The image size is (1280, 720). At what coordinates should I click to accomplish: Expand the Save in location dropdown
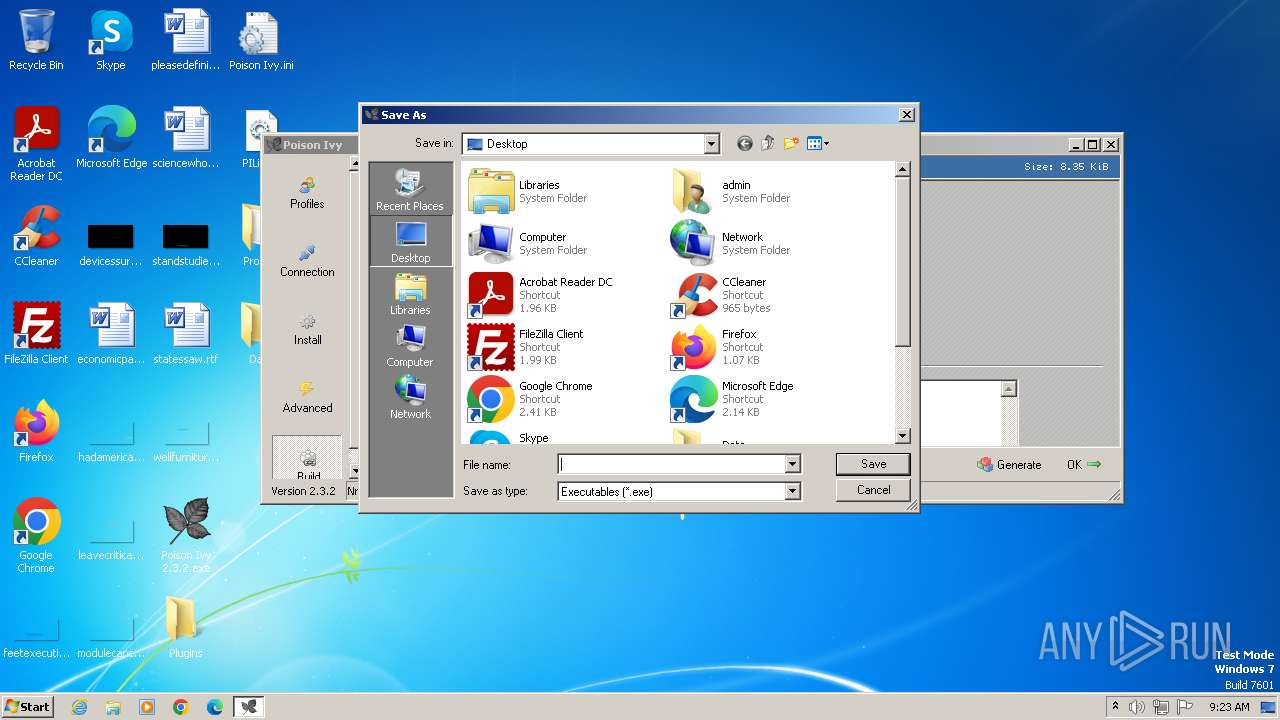(711, 144)
